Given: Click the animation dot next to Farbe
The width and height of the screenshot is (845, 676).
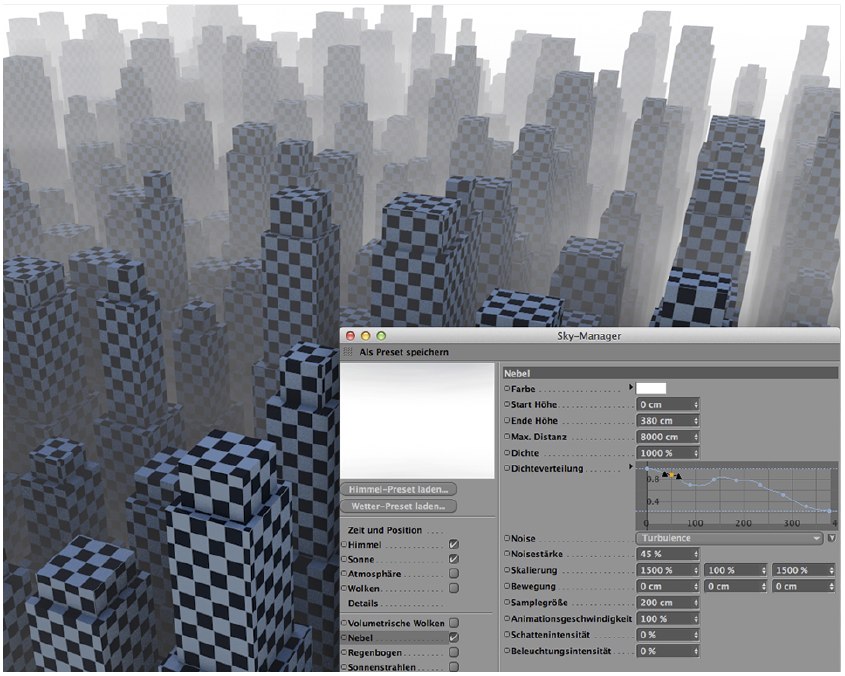Looking at the screenshot, I should click(507, 387).
